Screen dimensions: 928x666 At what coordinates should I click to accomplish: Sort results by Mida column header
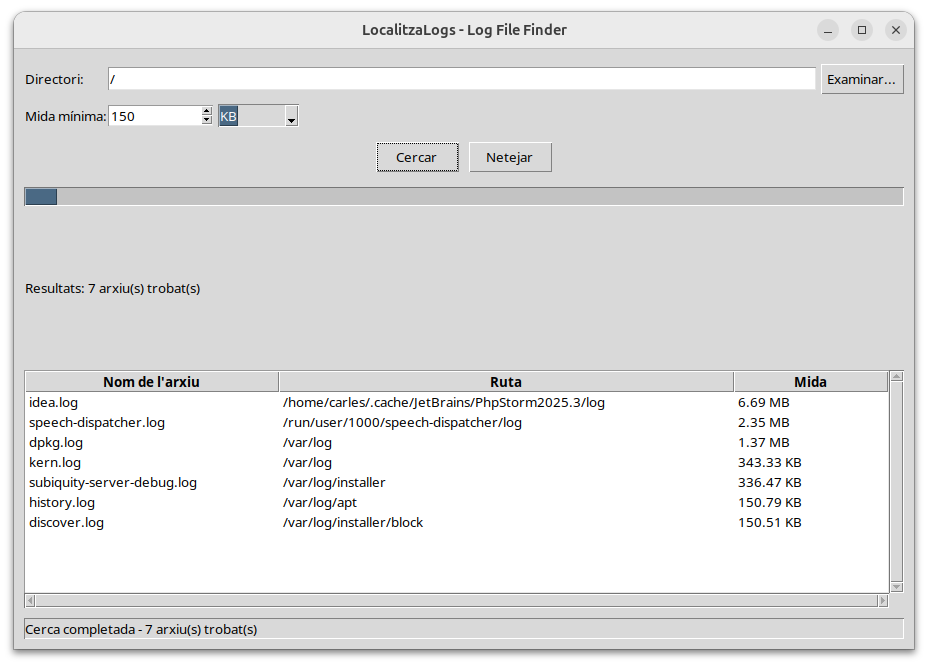point(810,381)
